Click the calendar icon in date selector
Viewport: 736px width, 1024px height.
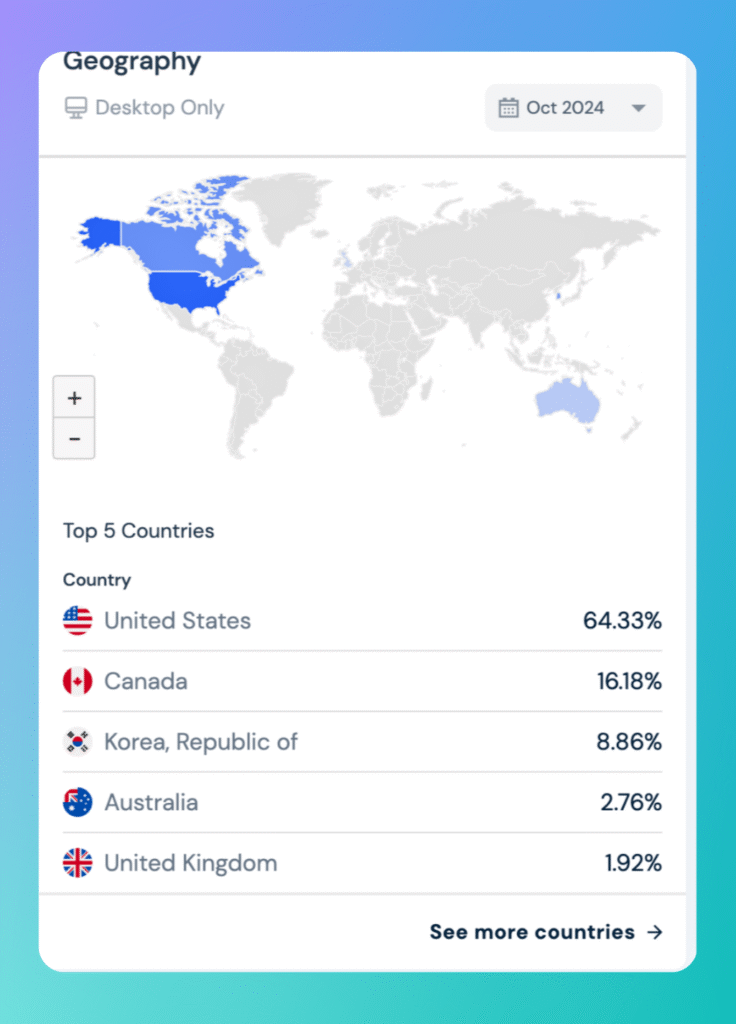point(508,108)
